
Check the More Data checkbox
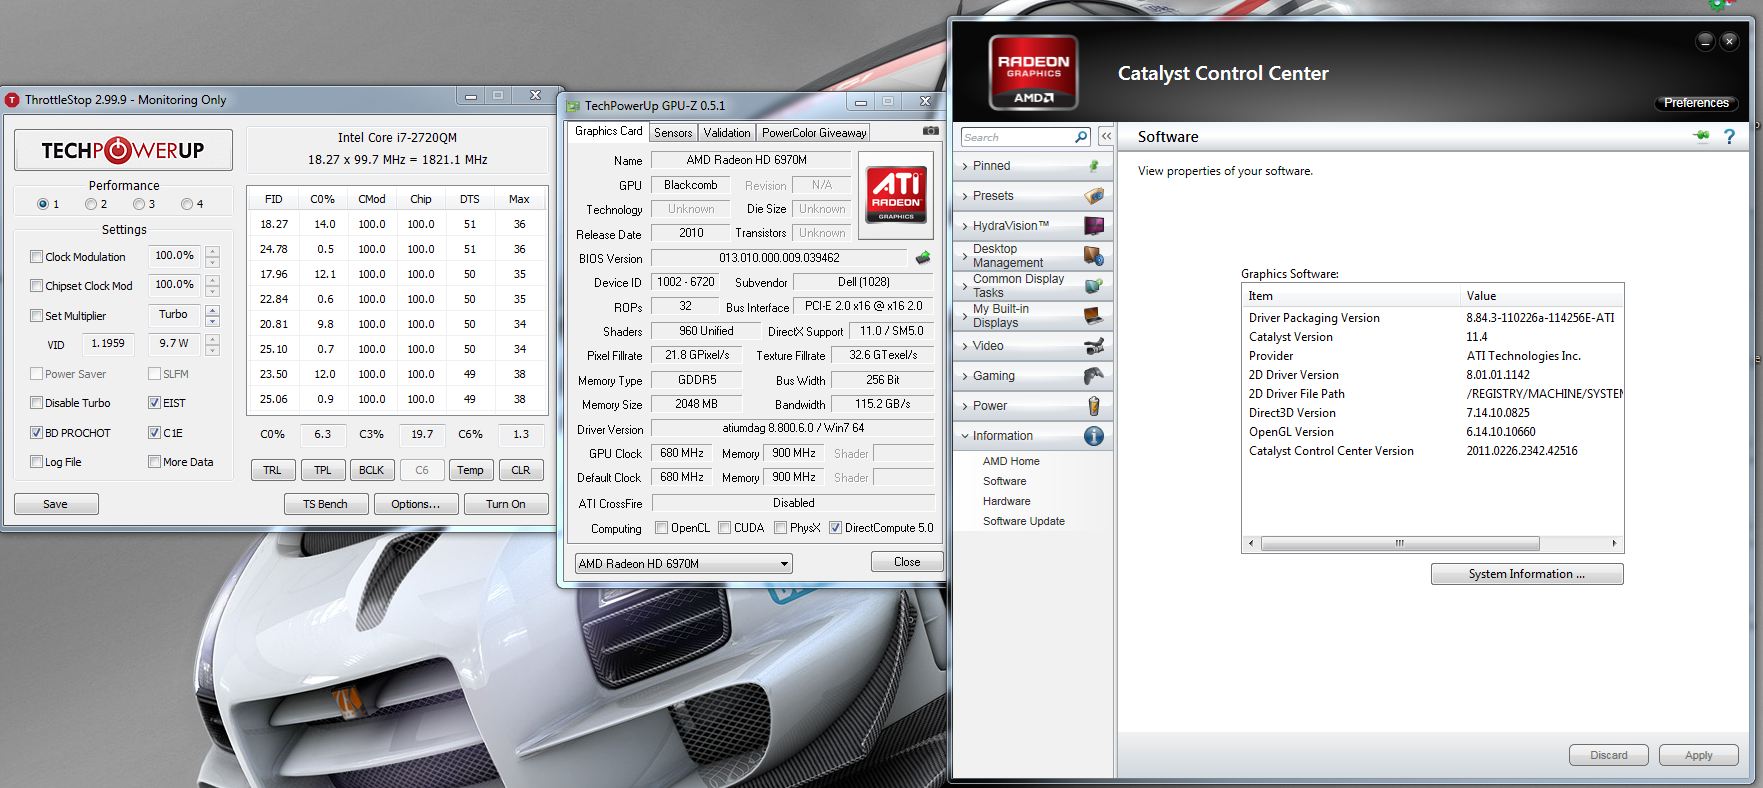[155, 462]
